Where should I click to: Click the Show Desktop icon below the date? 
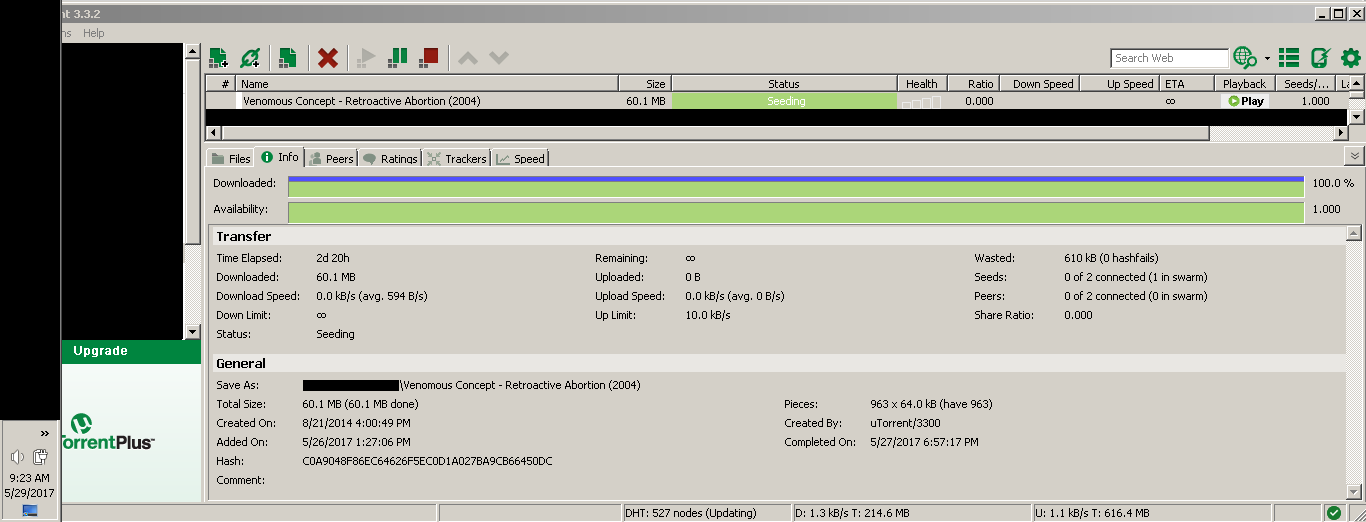click(29, 510)
